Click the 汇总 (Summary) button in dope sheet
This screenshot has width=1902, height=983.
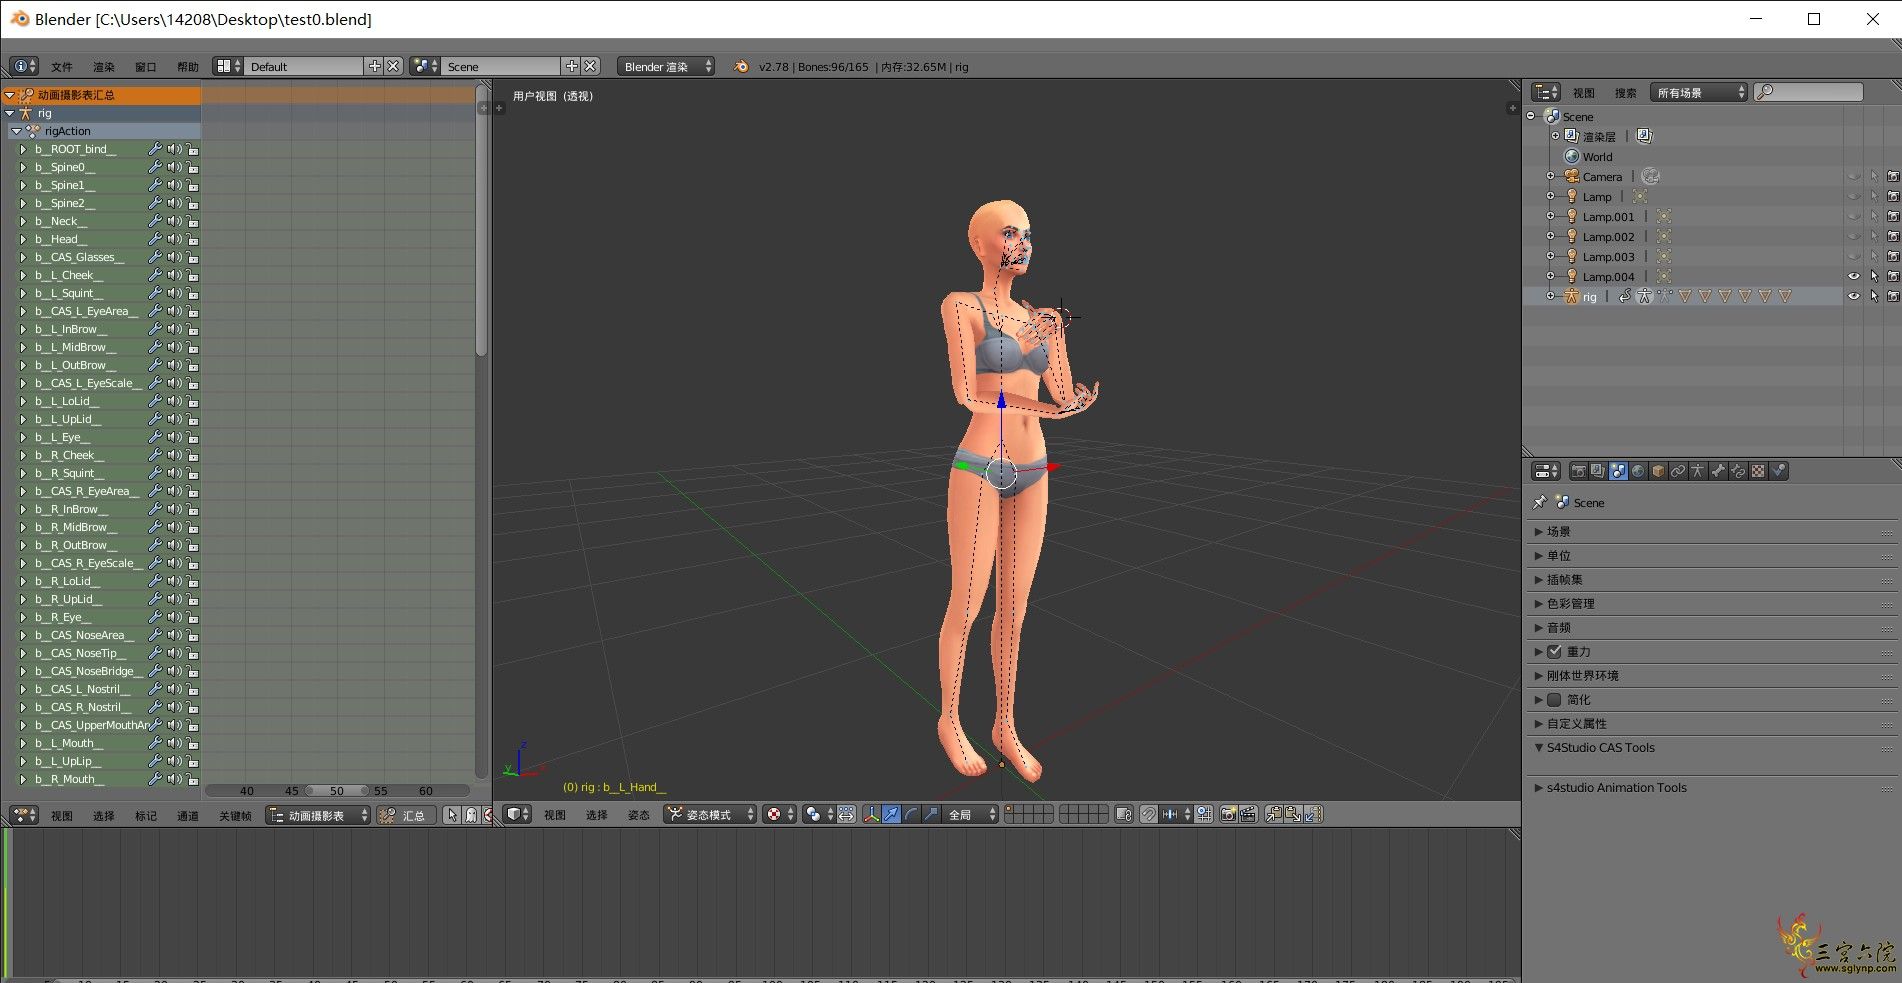[406, 815]
